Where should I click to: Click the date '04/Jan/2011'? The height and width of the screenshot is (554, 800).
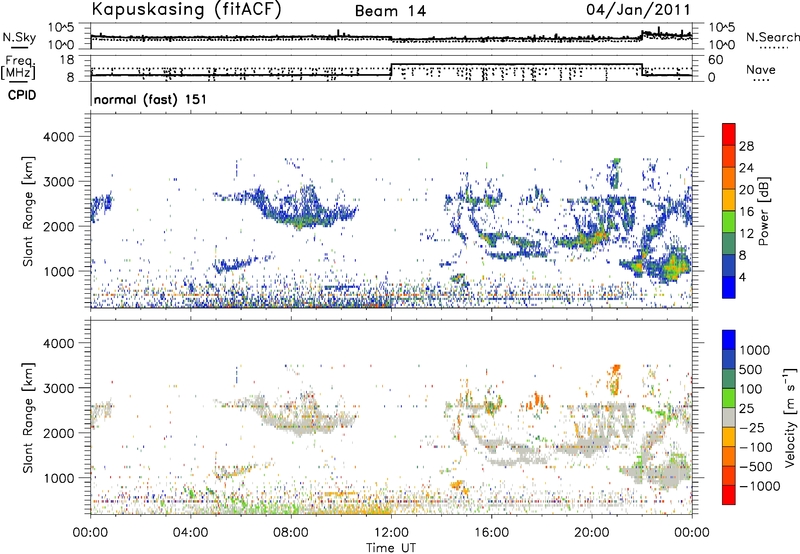tap(638, 9)
